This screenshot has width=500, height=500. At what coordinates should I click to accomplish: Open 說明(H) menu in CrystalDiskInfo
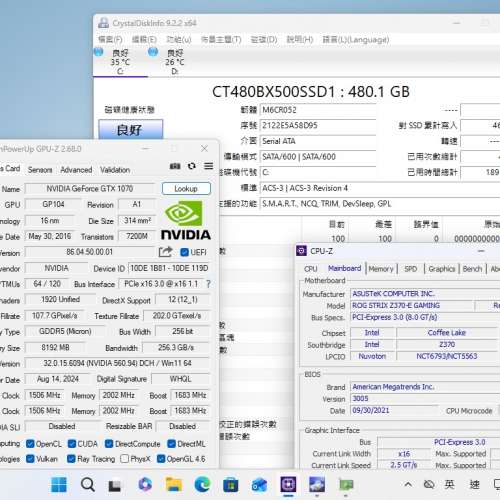coord(300,40)
